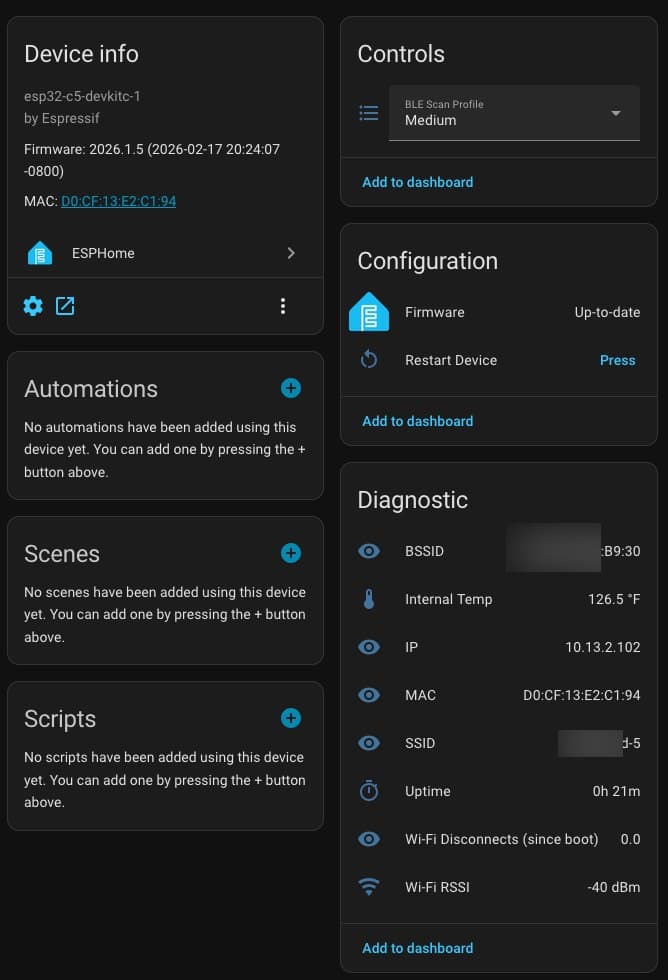Viewport: 668px width, 980px height.
Task: Open device settings gear icon
Action: (x=33, y=306)
